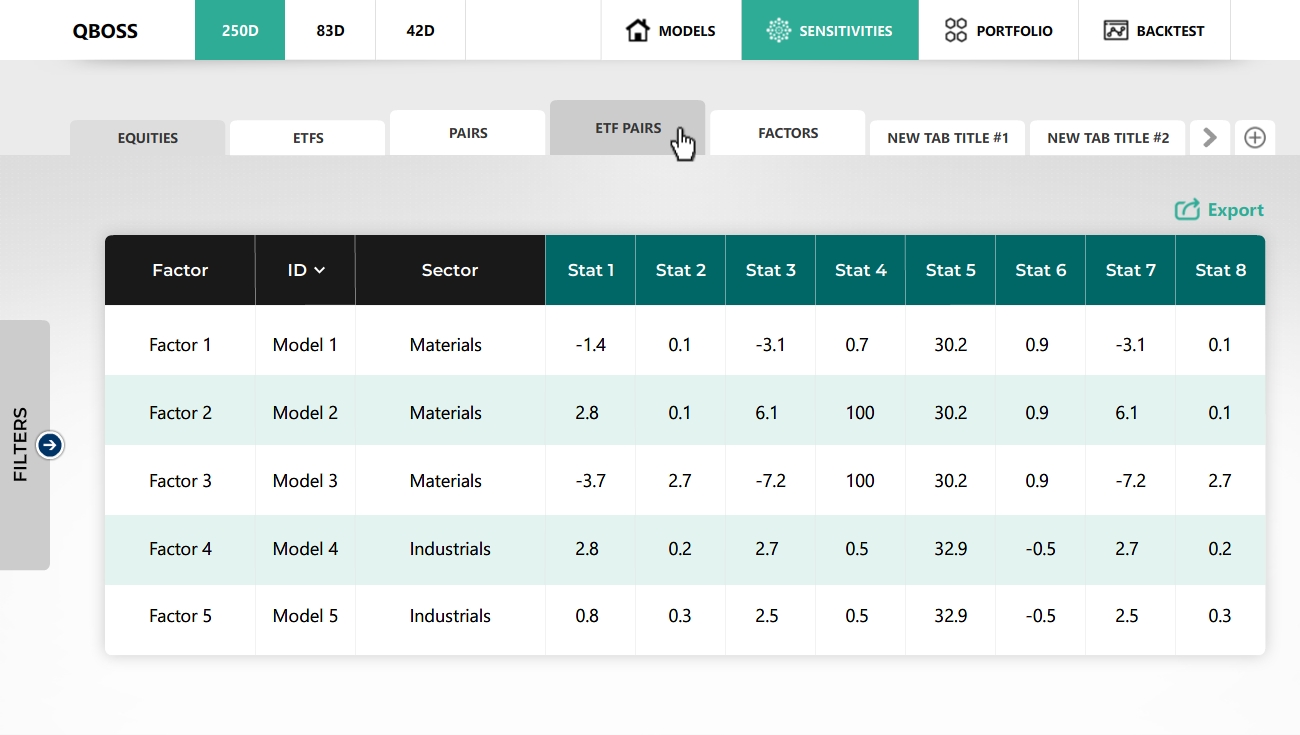Screen dimensions: 1300x735
Task: Click the Backtest chart icon
Action: click(x=1116, y=30)
